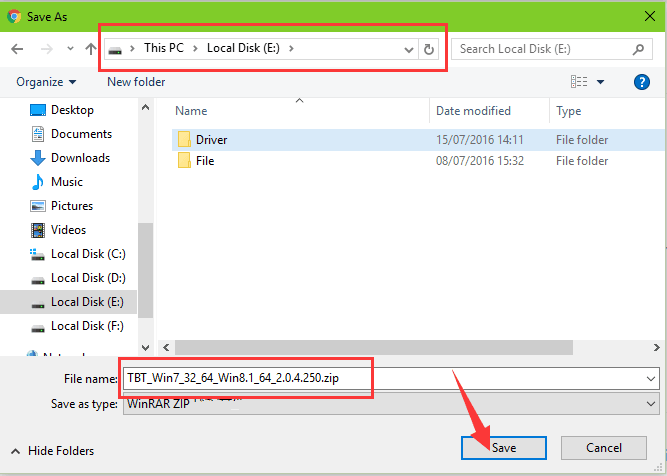The height and width of the screenshot is (476, 667).
Task: Click the Pictures icon in sidebar
Action: pos(38,206)
